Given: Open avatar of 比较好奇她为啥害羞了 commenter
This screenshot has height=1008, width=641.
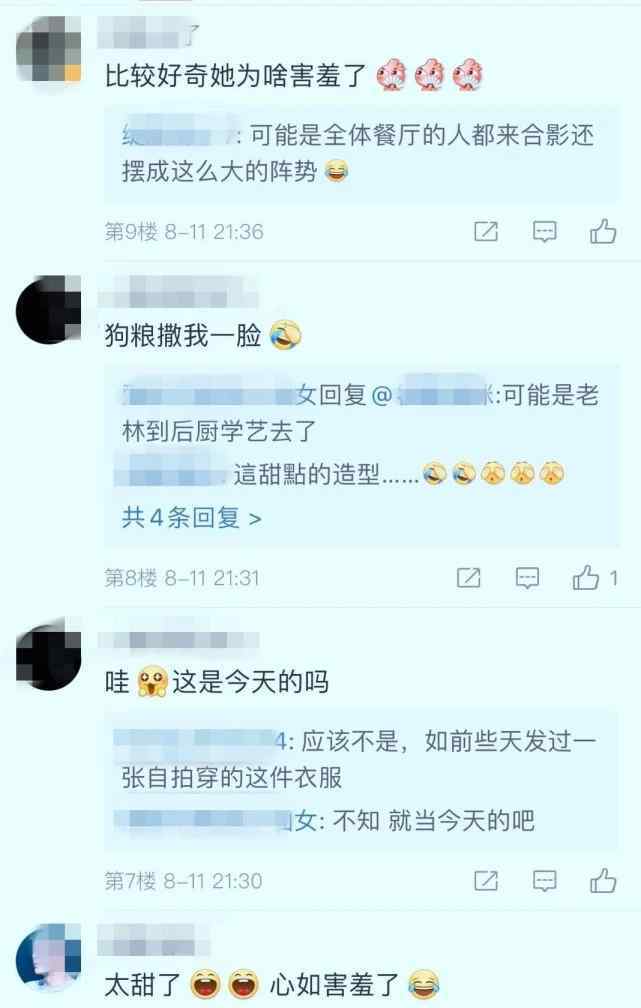Looking at the screenshot, I should coord(50,50).
